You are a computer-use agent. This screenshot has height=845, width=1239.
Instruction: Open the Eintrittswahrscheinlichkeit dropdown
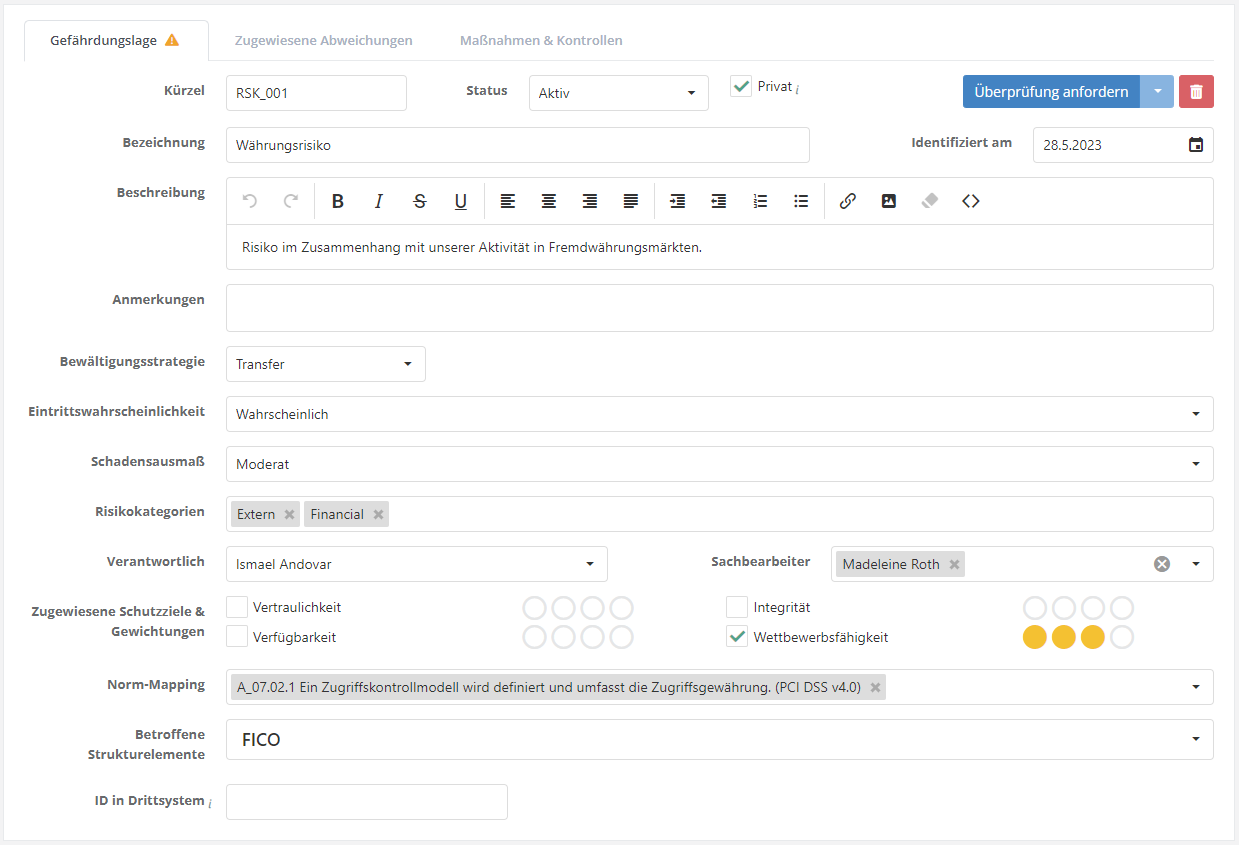pos(719,414)
